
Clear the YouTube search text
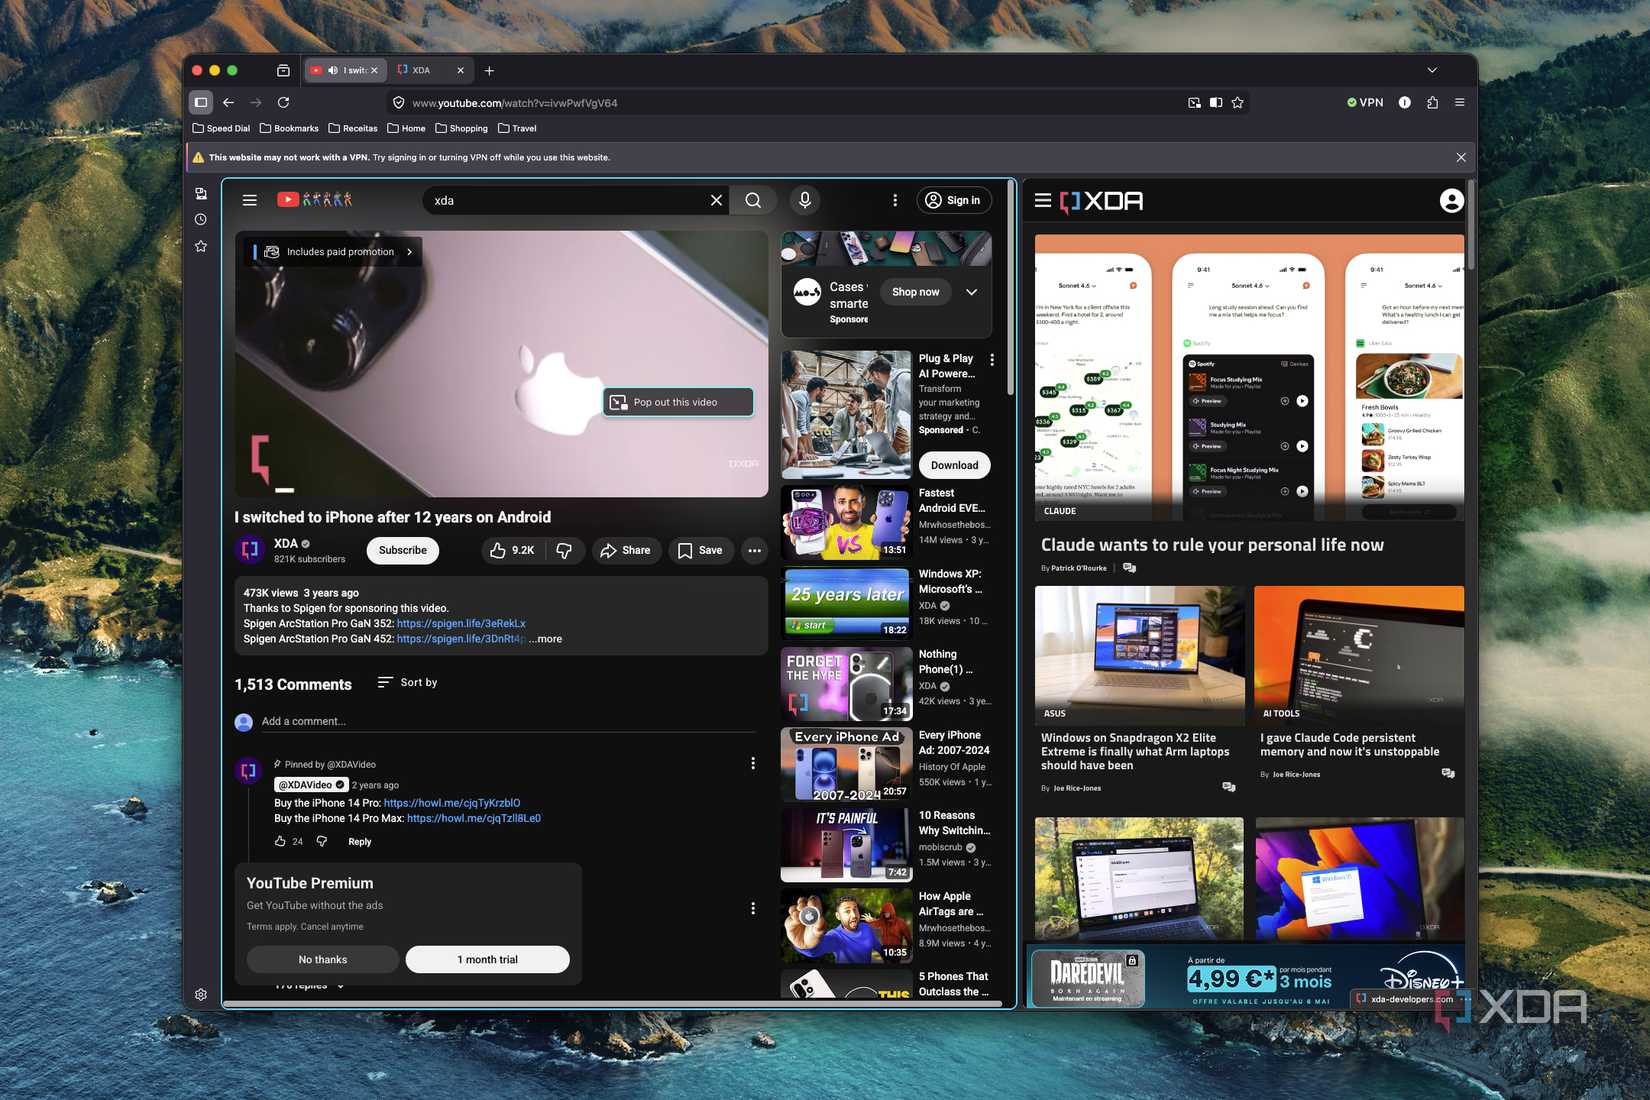click(x=716, y=200)
